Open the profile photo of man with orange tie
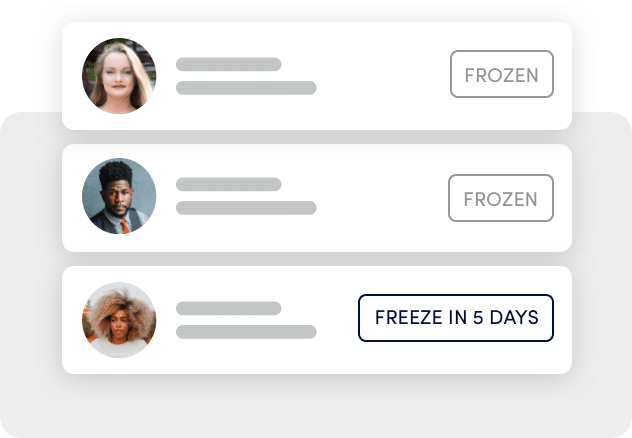The height and width of the screenshot is (438, 632). pyautogui.click(x=119, y=196)
